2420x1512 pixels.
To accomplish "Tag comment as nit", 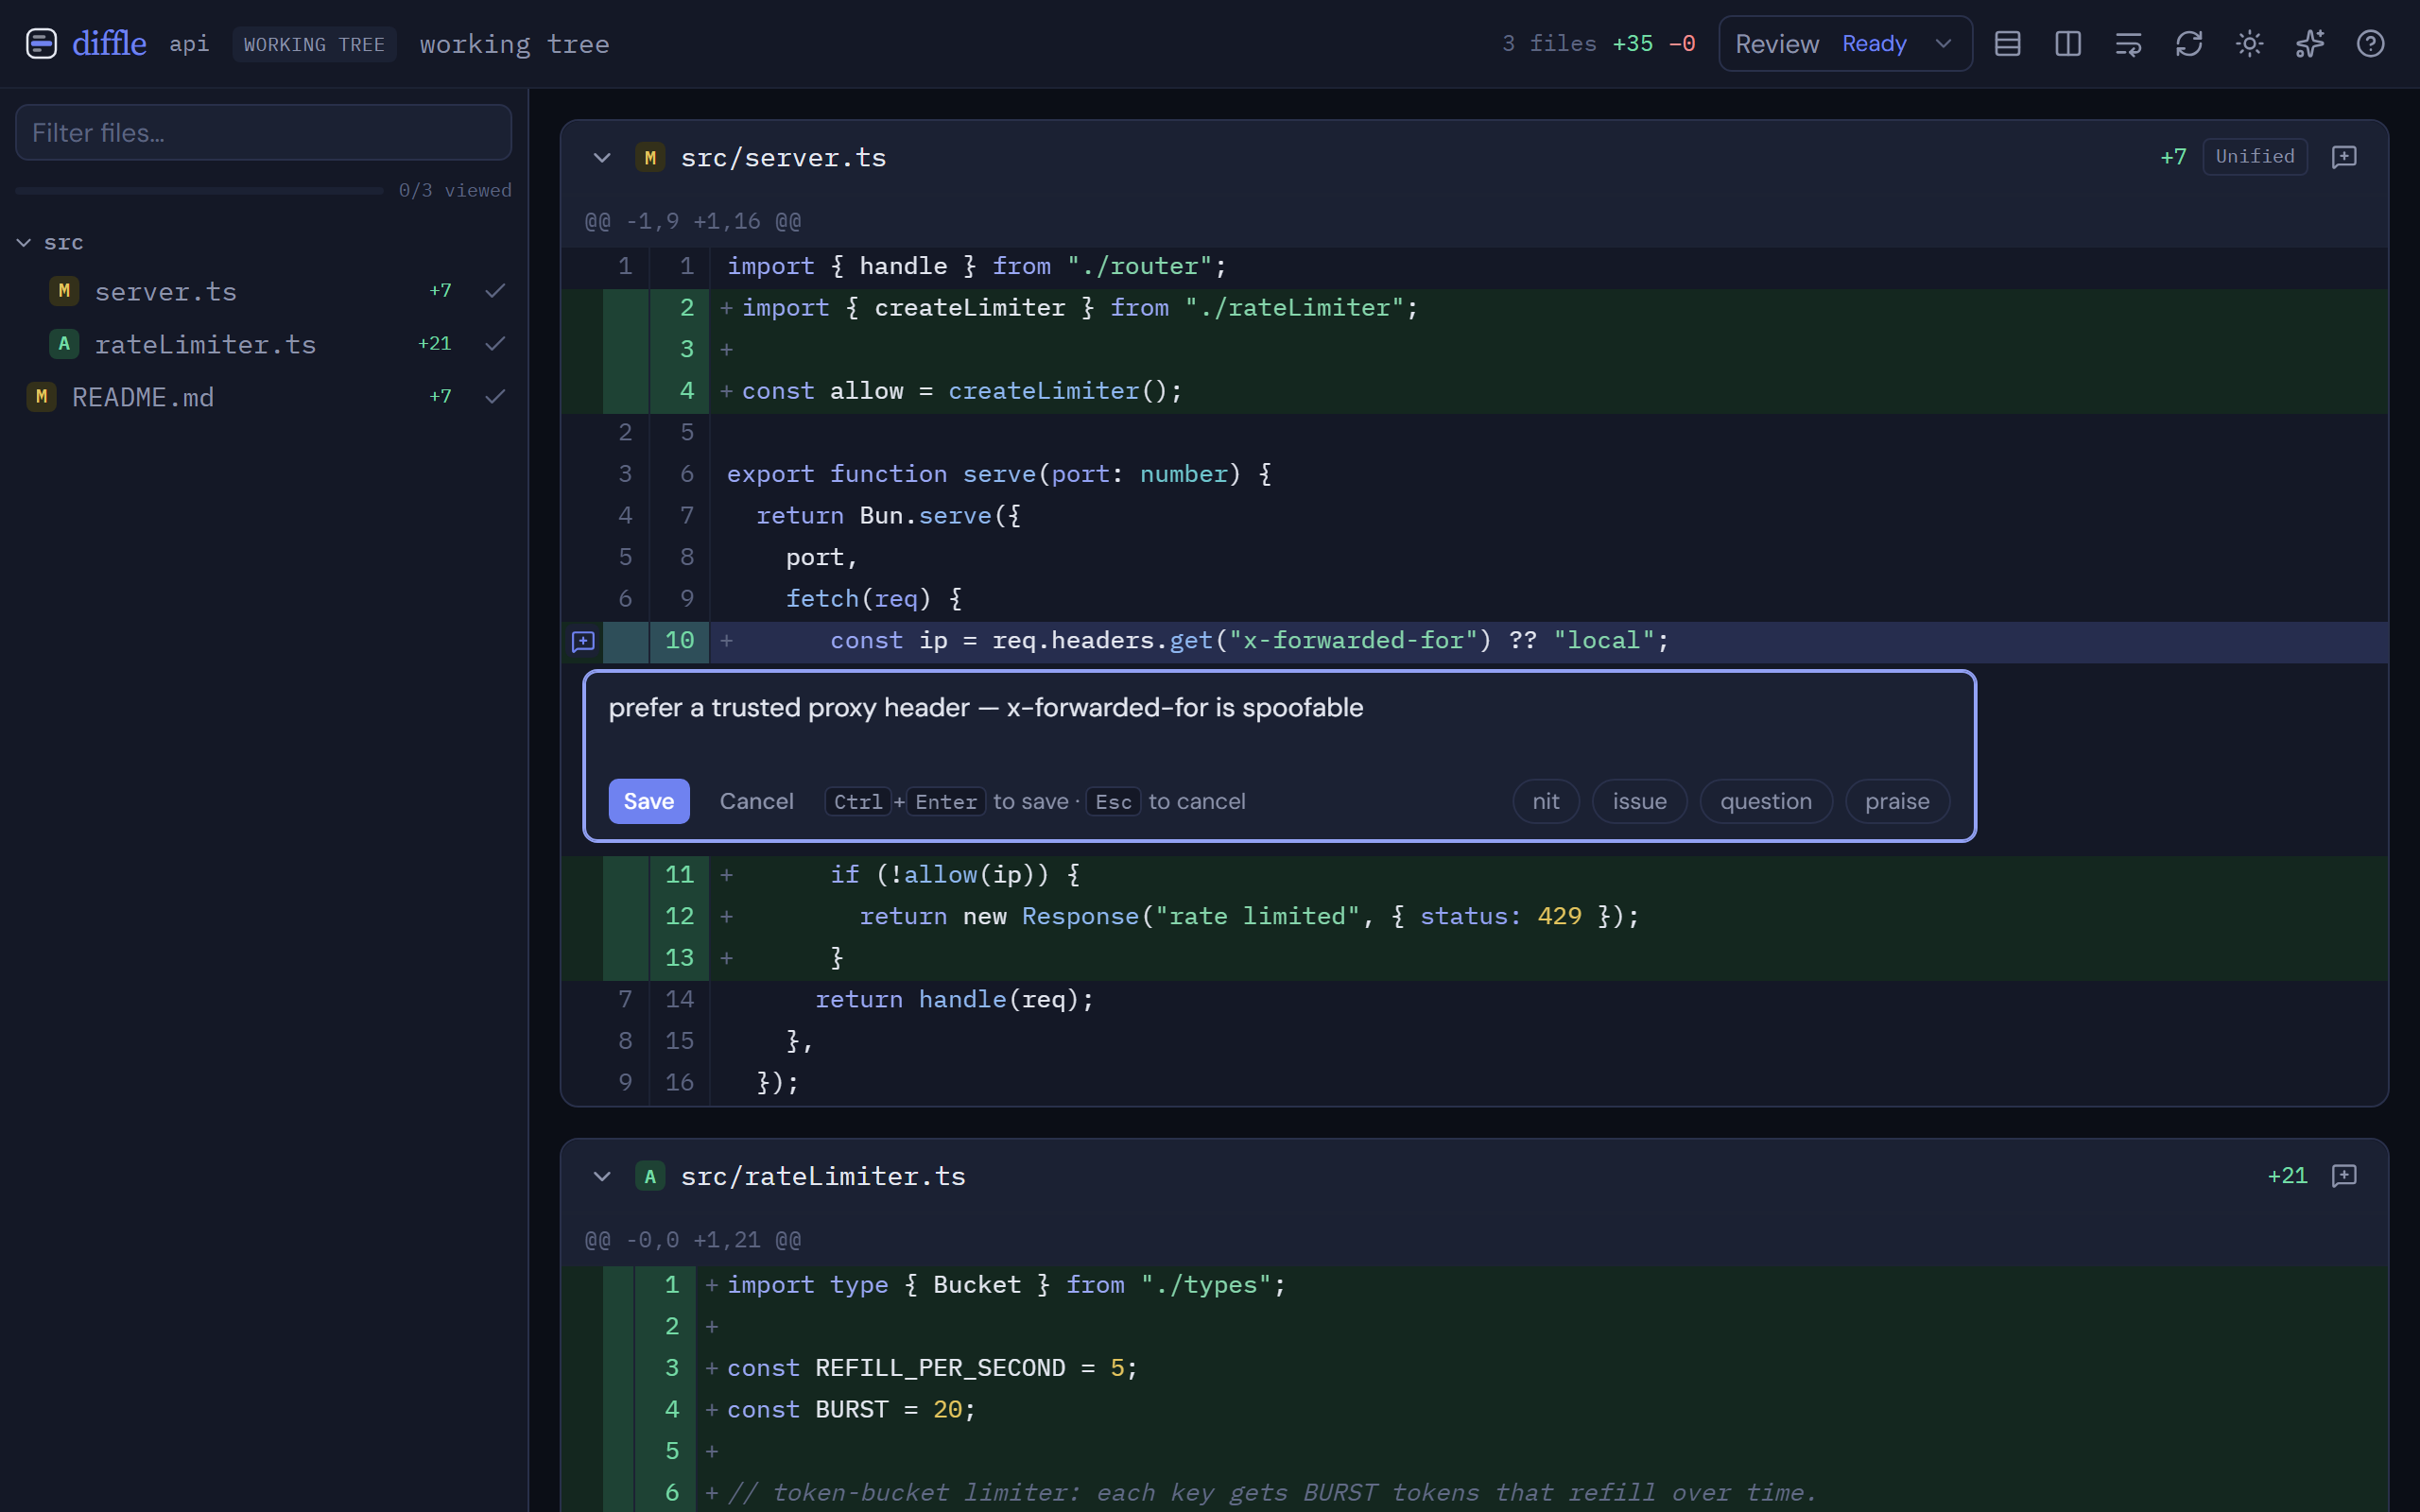I will (1546, 801).
